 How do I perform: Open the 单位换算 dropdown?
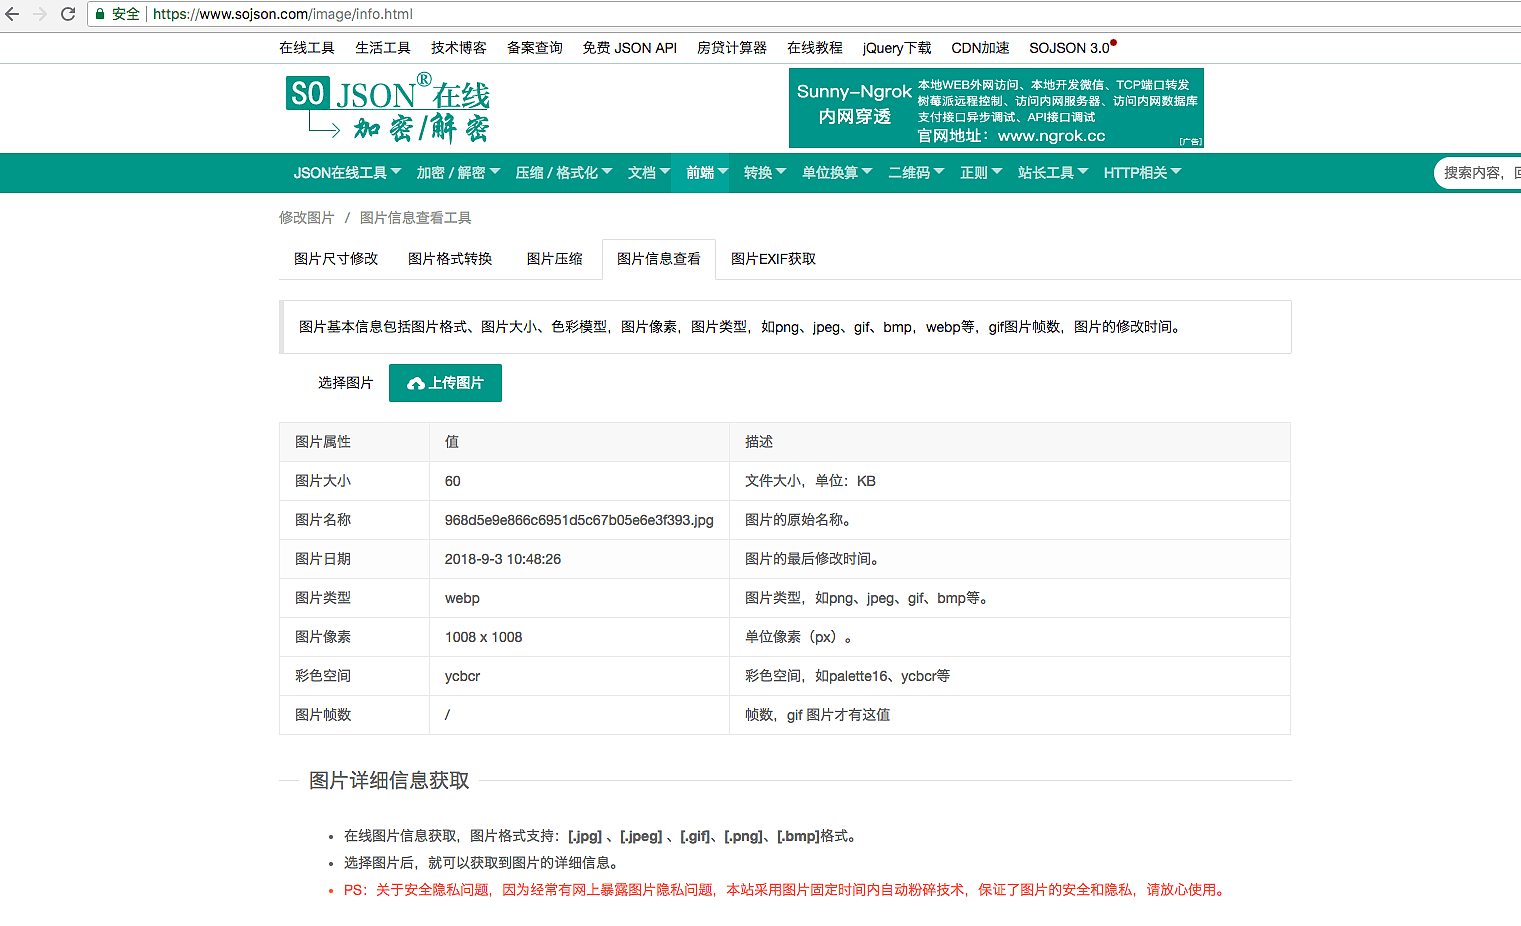tap(836, 173)
